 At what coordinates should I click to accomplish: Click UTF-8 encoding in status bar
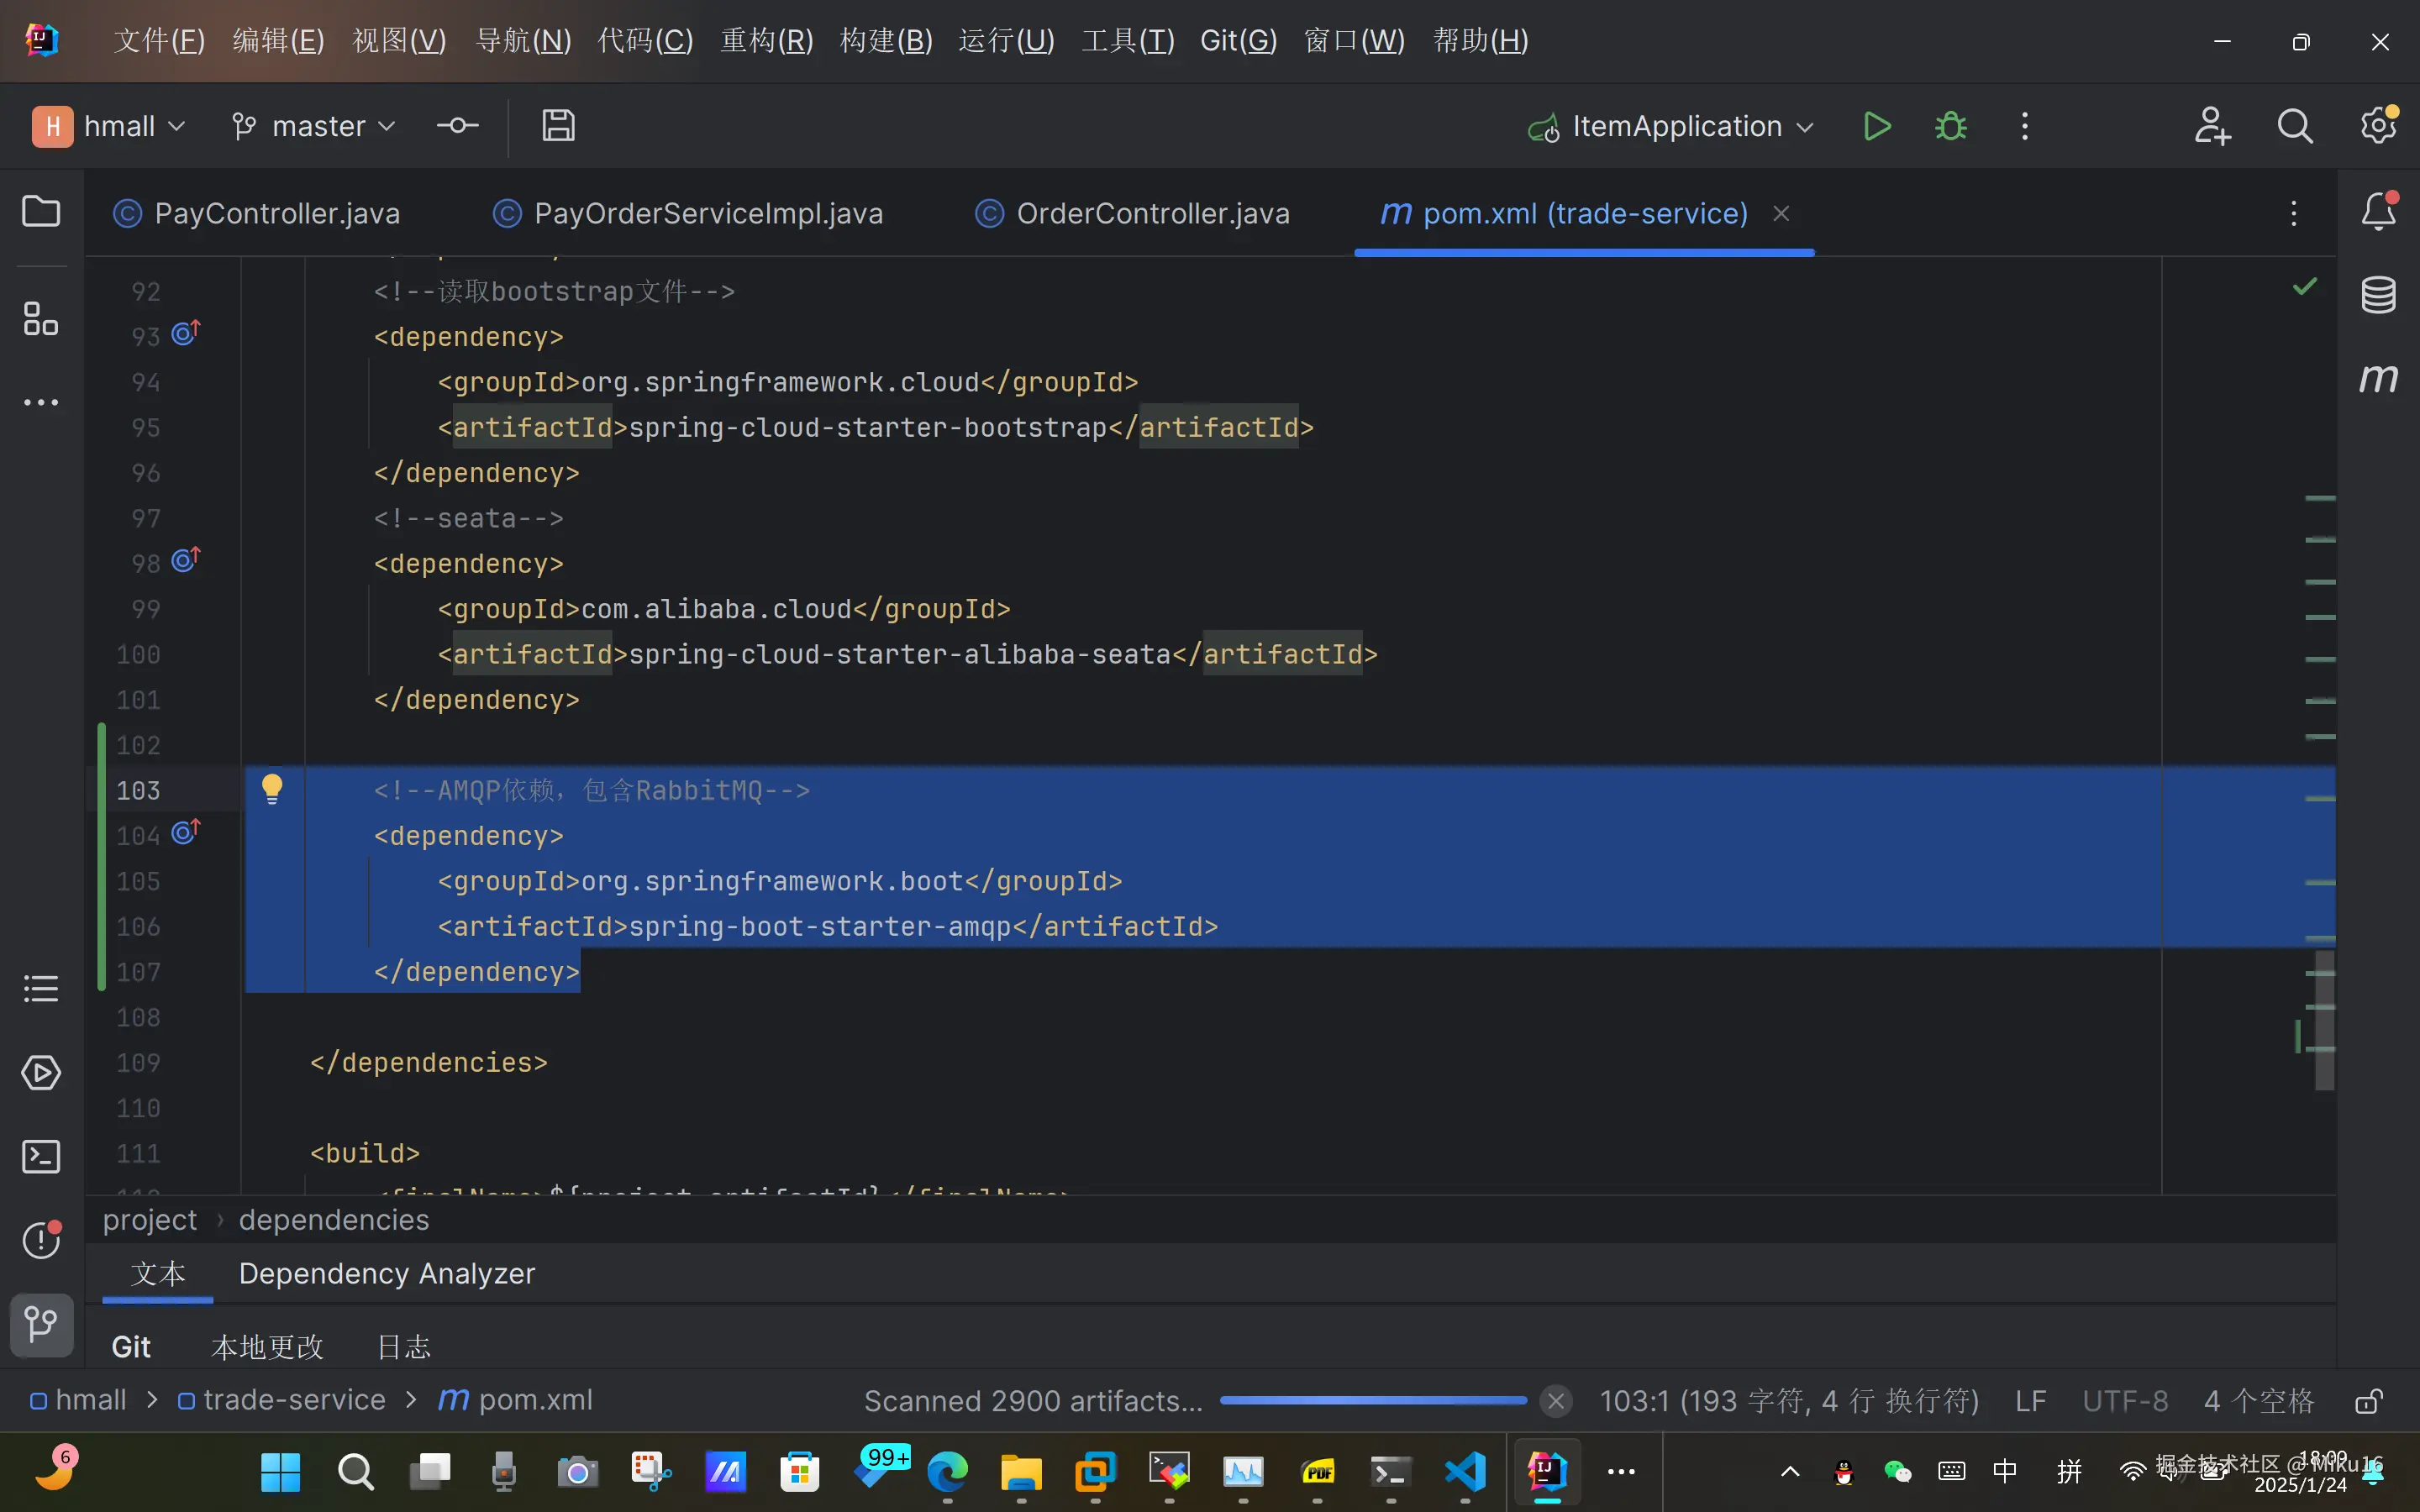click(2125, 1400)
